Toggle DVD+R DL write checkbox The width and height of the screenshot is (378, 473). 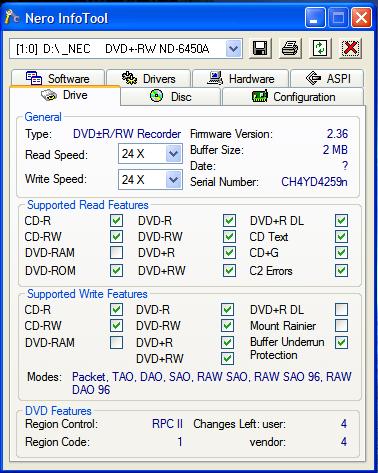point(342,309)
